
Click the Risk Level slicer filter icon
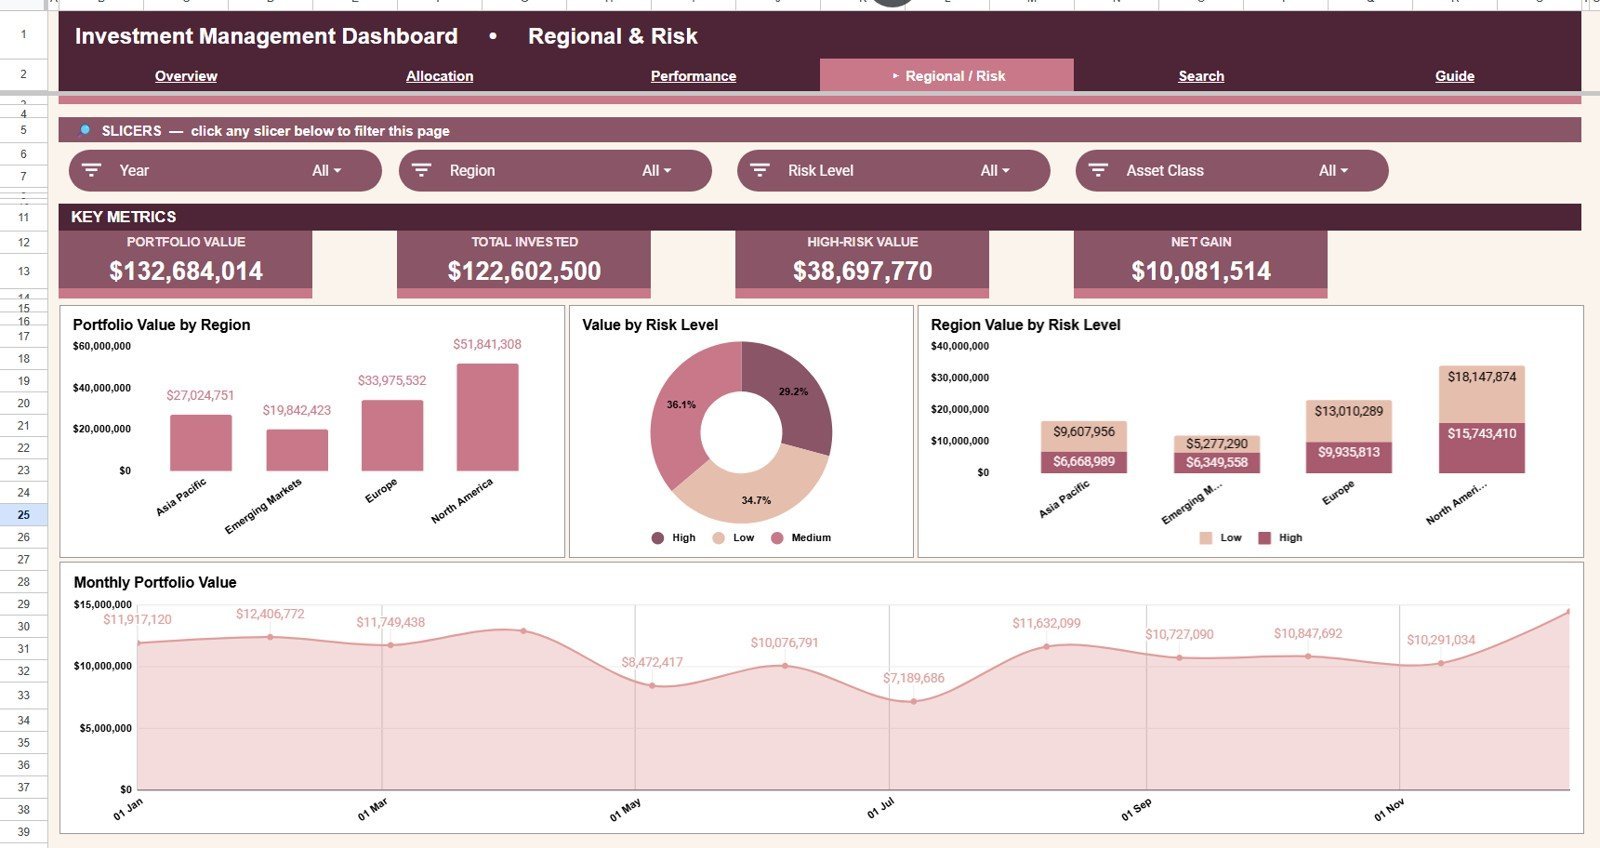tap(760, 171)
